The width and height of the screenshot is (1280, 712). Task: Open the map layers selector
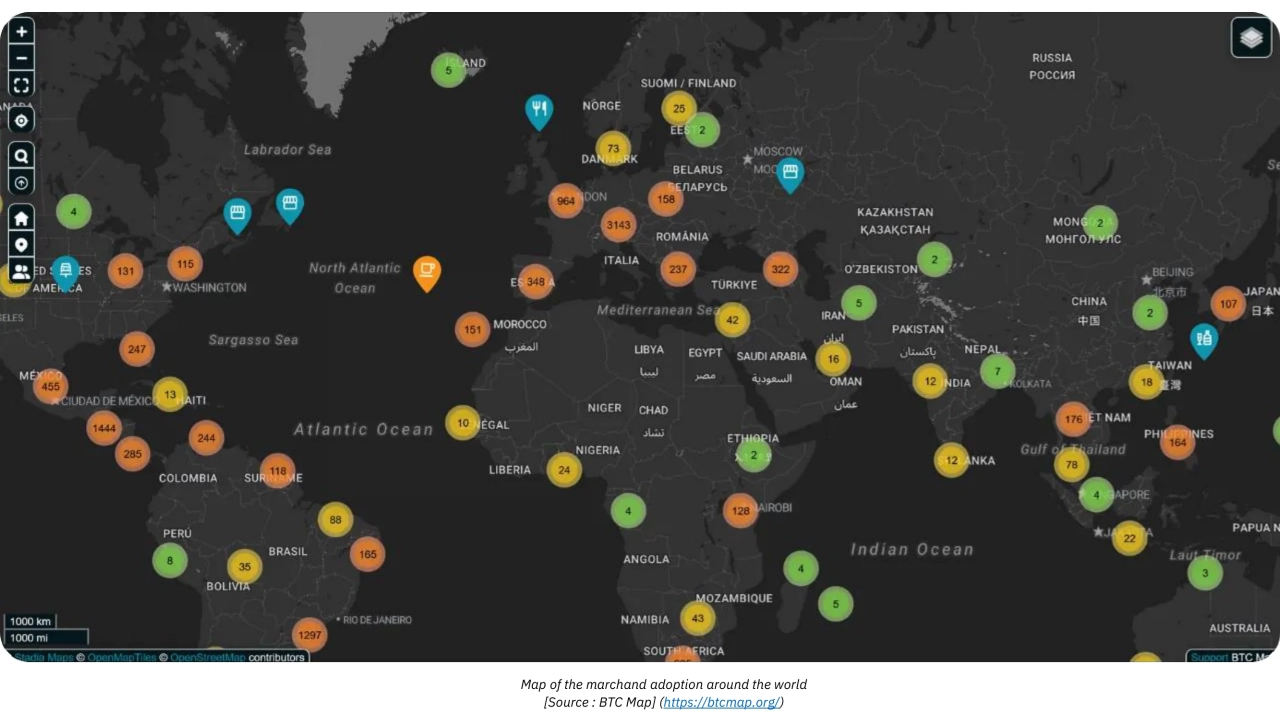tap(1251, 38)
